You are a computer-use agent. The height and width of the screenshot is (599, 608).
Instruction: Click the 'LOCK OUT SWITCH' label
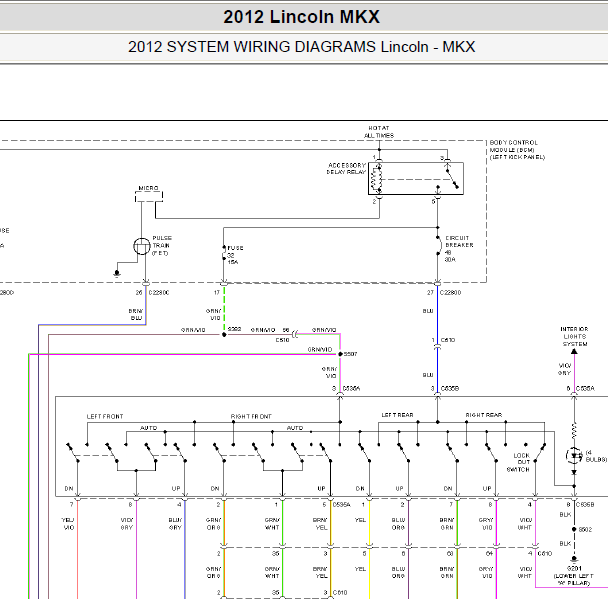518,462
